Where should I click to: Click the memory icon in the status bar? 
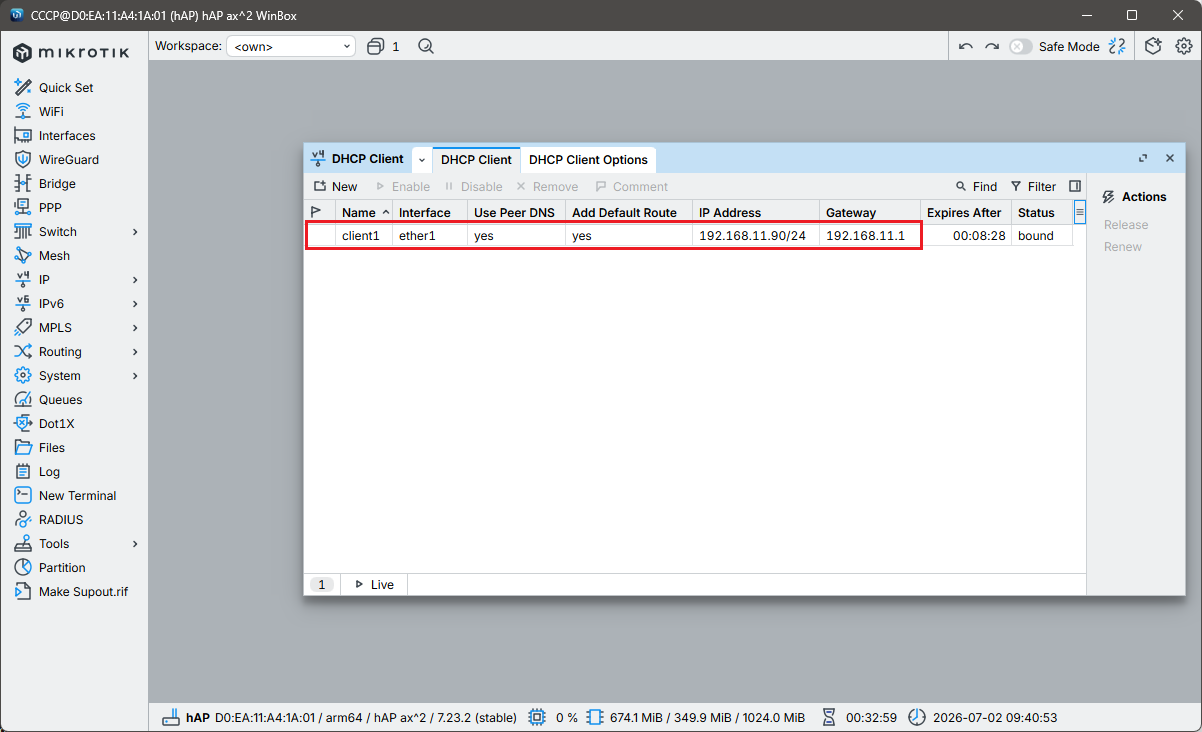point(596,717)
